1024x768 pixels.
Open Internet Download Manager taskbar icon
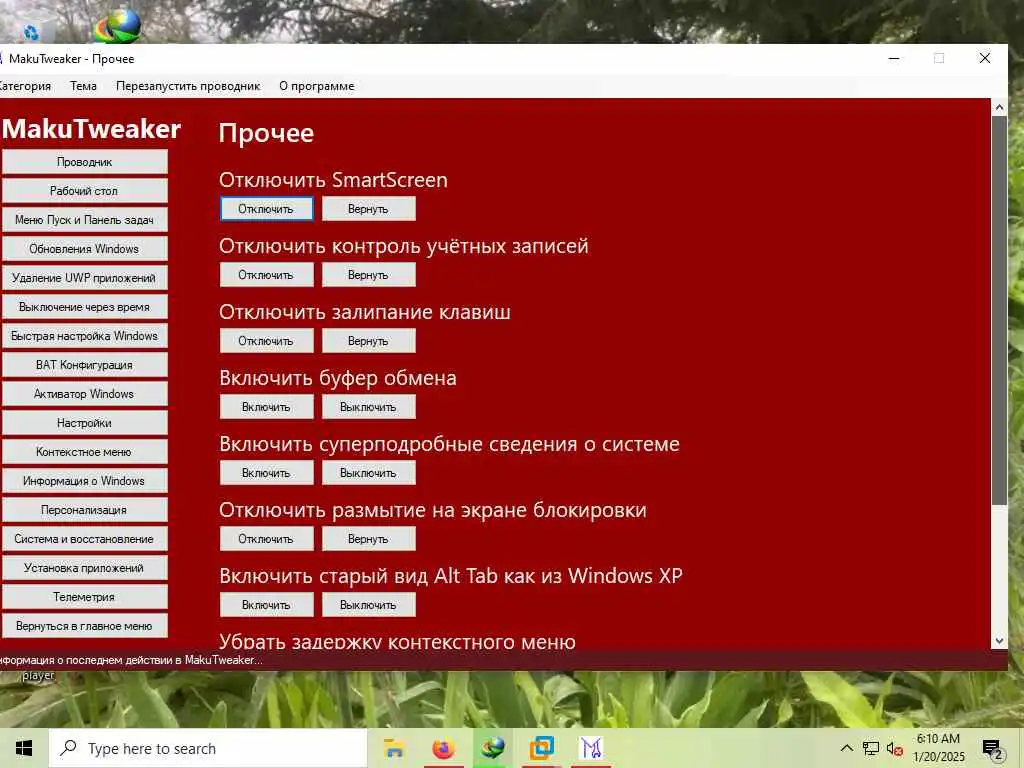(x=493, y=748)
